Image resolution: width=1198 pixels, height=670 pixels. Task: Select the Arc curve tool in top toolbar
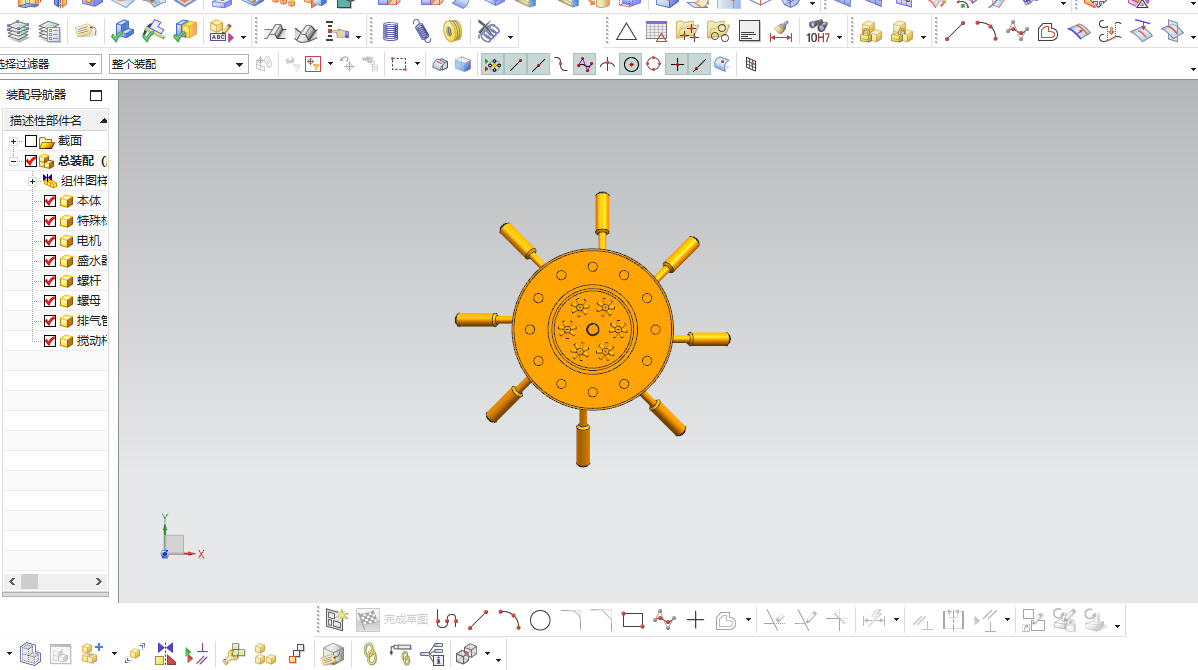[x=986, y=31]
